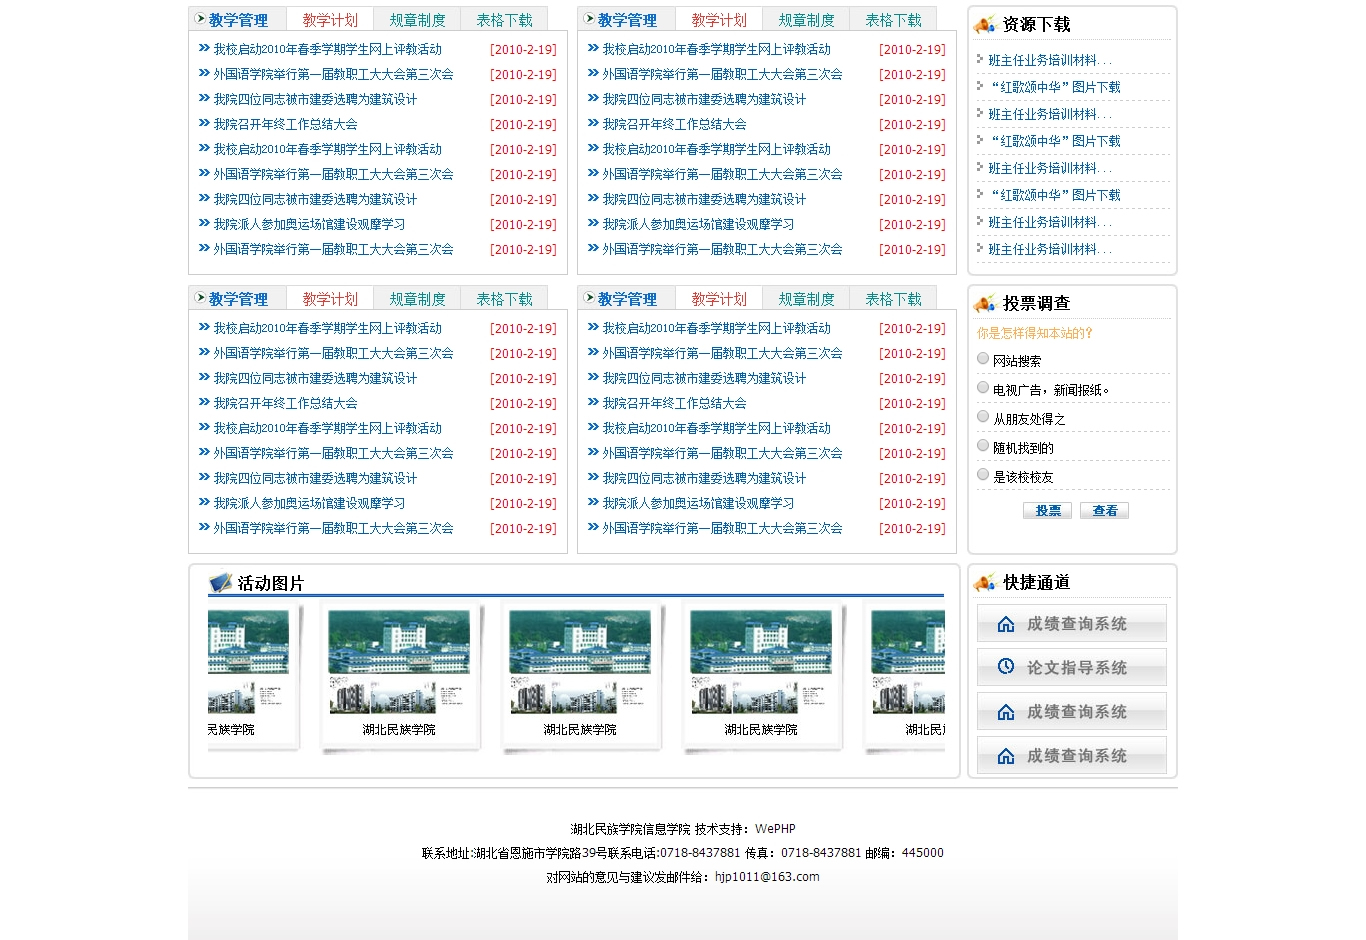The image size is (1366, 940).
Task: Open the last 班主任任务培训材料 link in 资源下载
Action: coord(1050,249)
